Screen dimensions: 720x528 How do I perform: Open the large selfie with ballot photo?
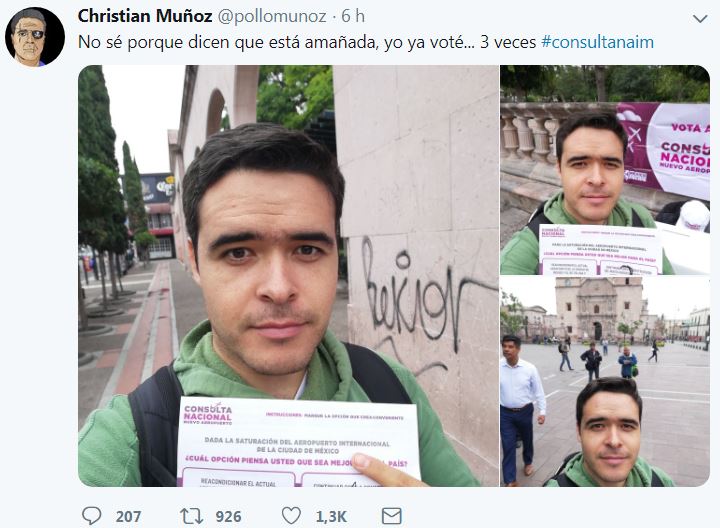click(288, 275)
